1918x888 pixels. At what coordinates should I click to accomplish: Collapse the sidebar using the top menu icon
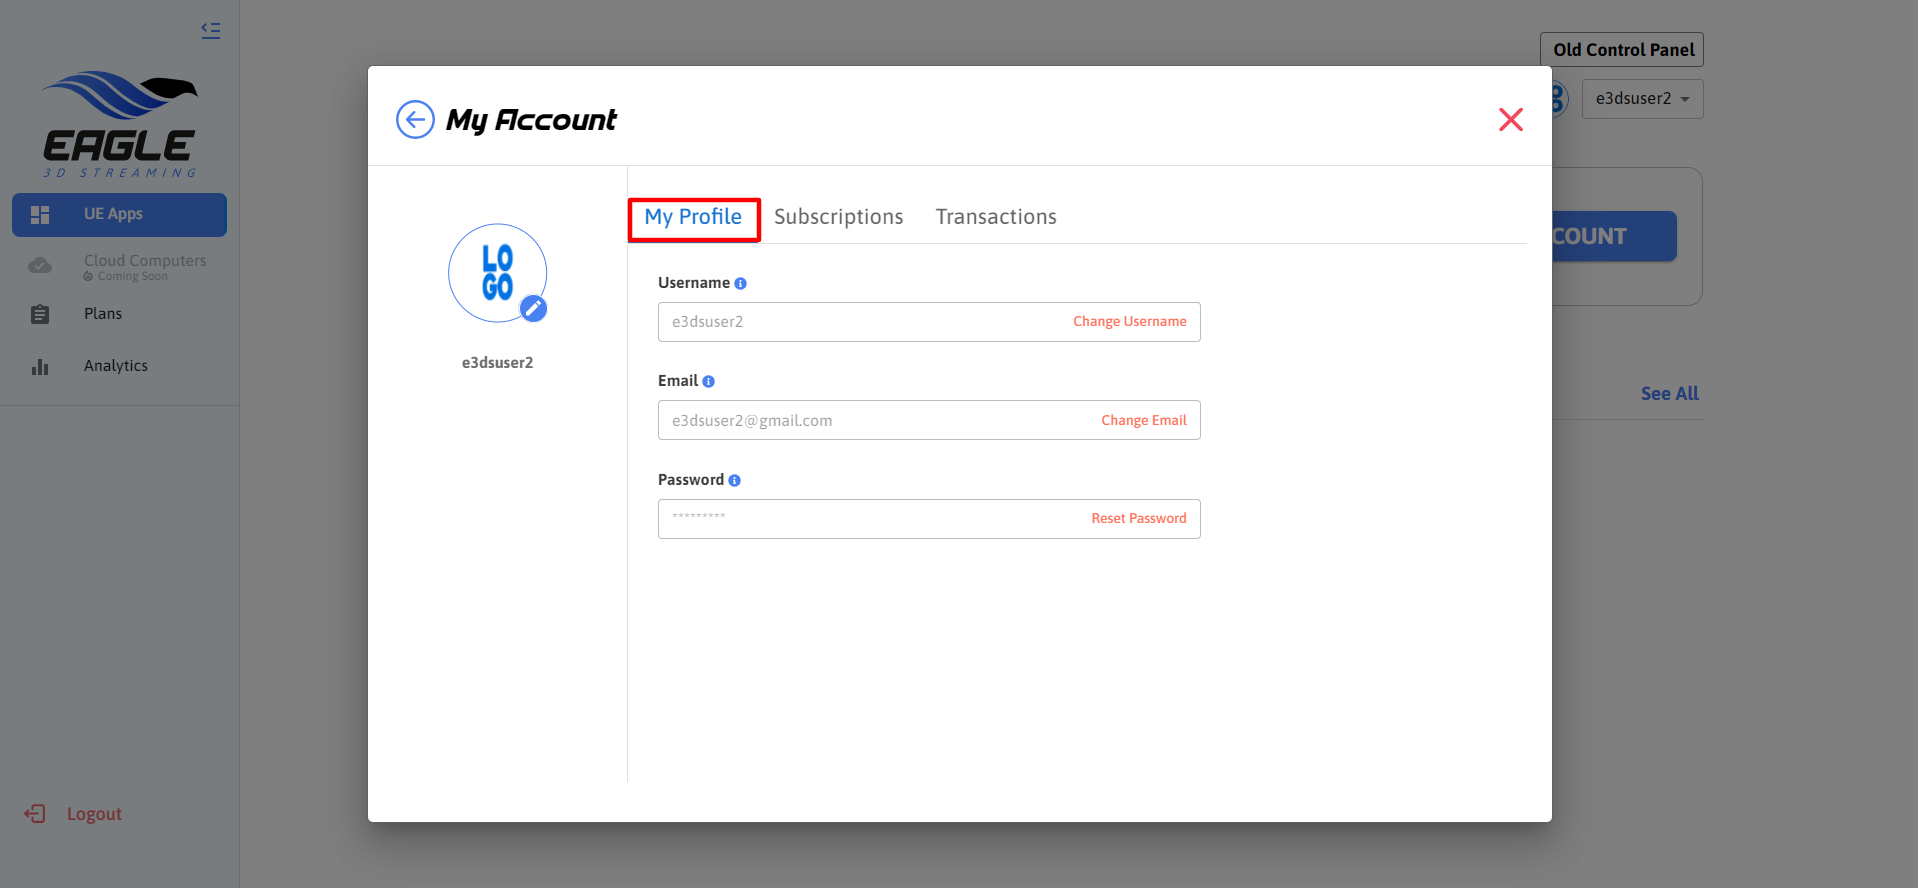click(x=210, y=30)
